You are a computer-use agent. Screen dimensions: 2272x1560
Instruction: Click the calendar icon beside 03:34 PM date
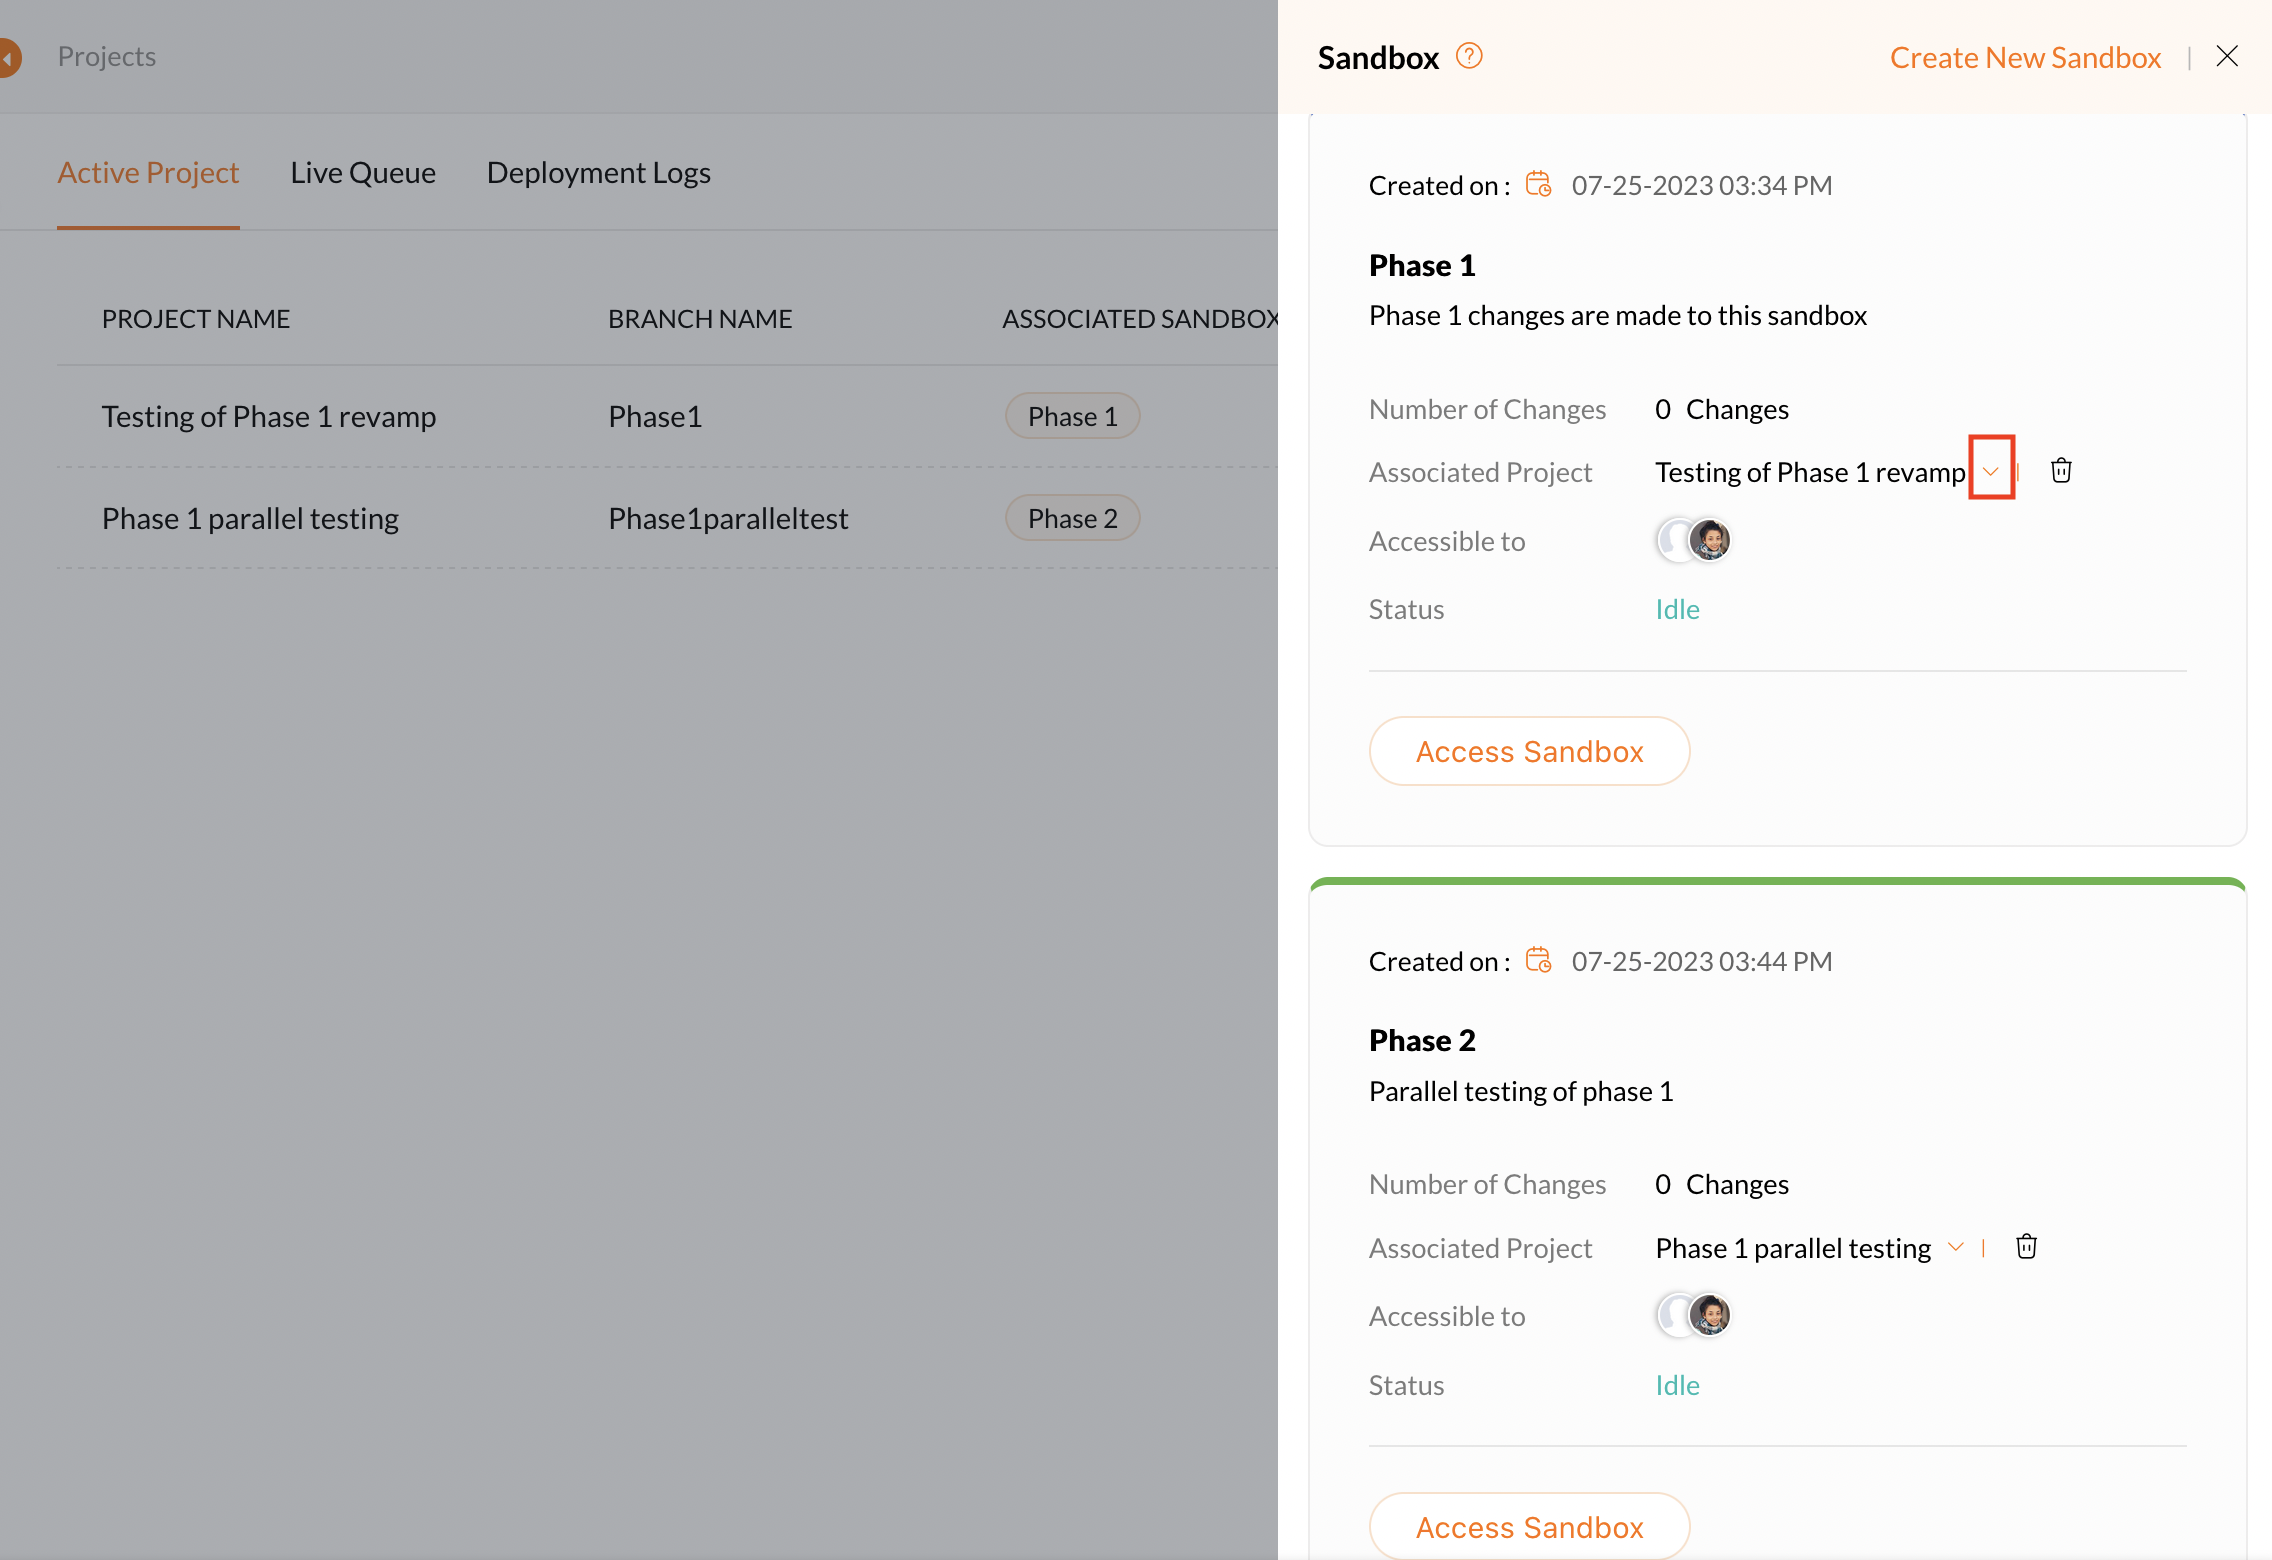coord(1538,185)
